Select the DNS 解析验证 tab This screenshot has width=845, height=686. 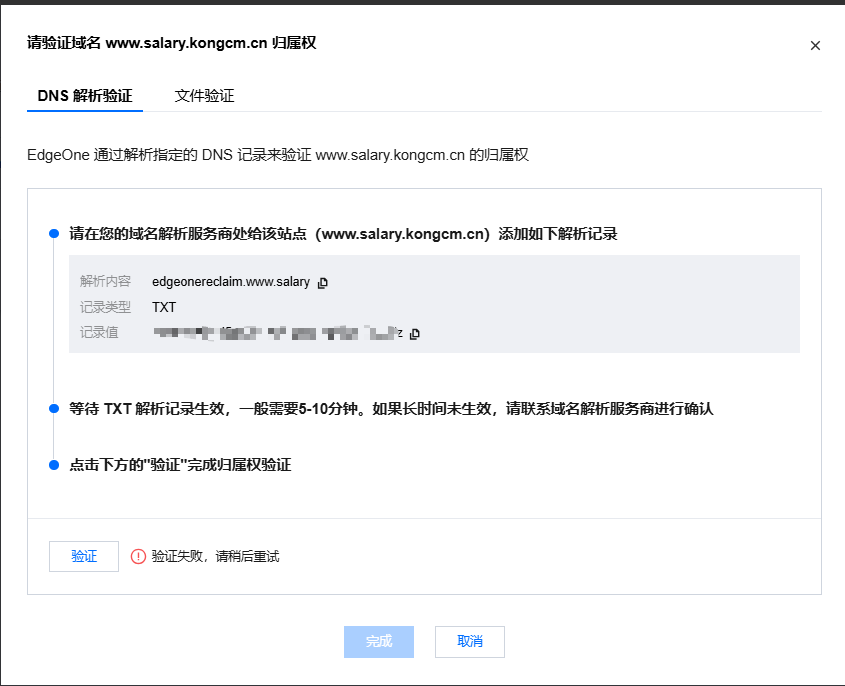pos(85,96)
